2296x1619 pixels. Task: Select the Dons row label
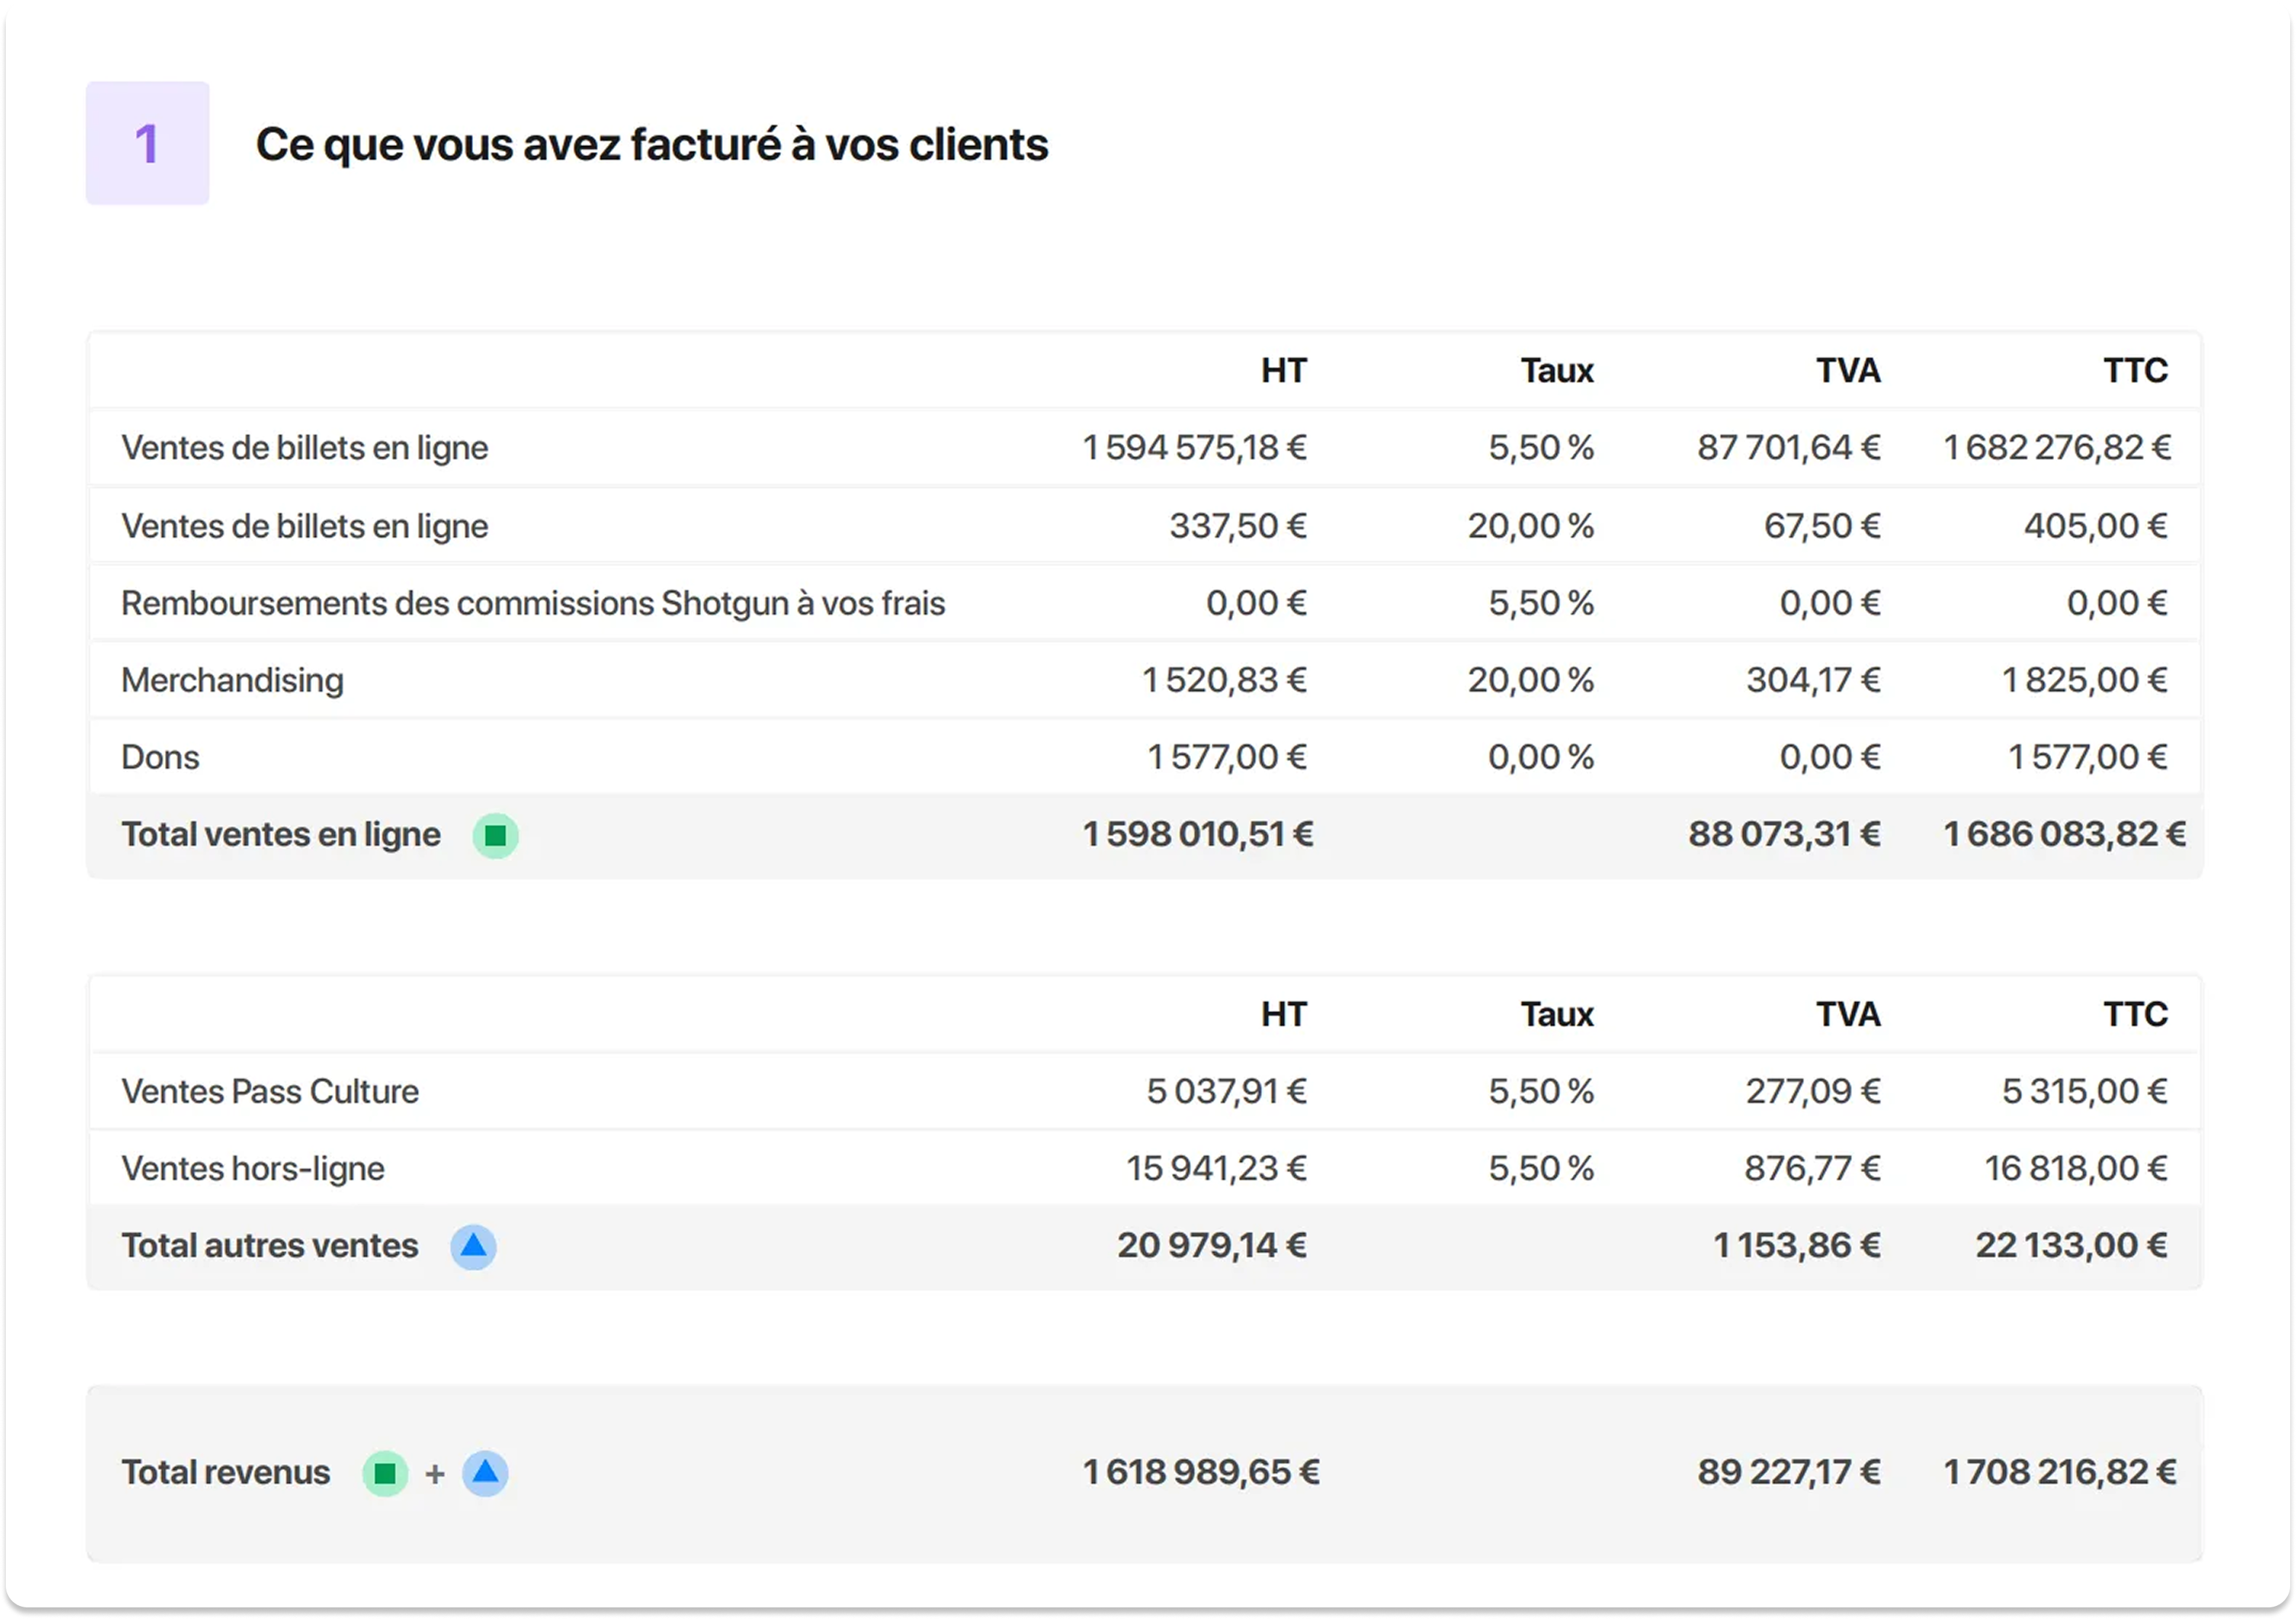pyautogui.click(x=160, y=757)
